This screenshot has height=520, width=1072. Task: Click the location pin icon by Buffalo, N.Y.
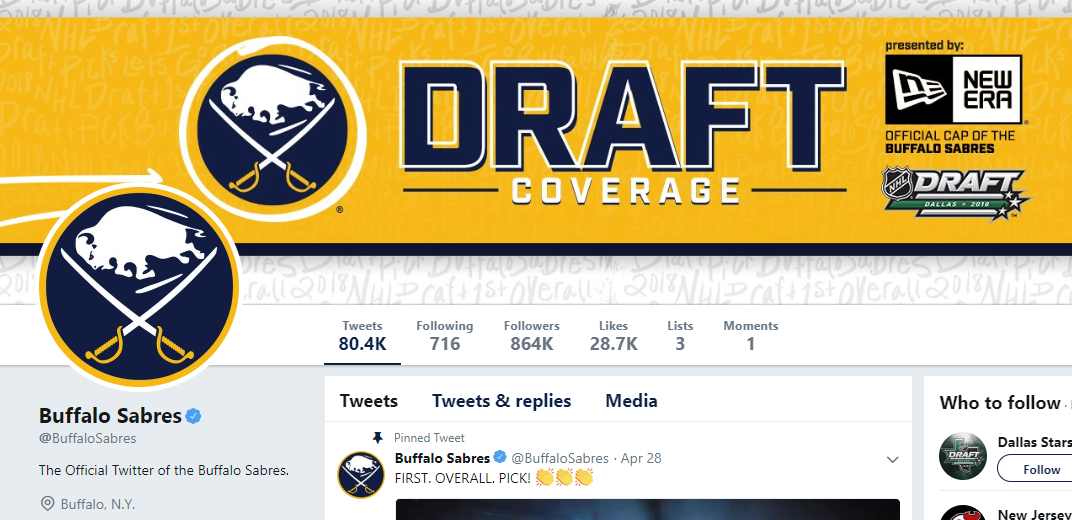tap(47, 504)
